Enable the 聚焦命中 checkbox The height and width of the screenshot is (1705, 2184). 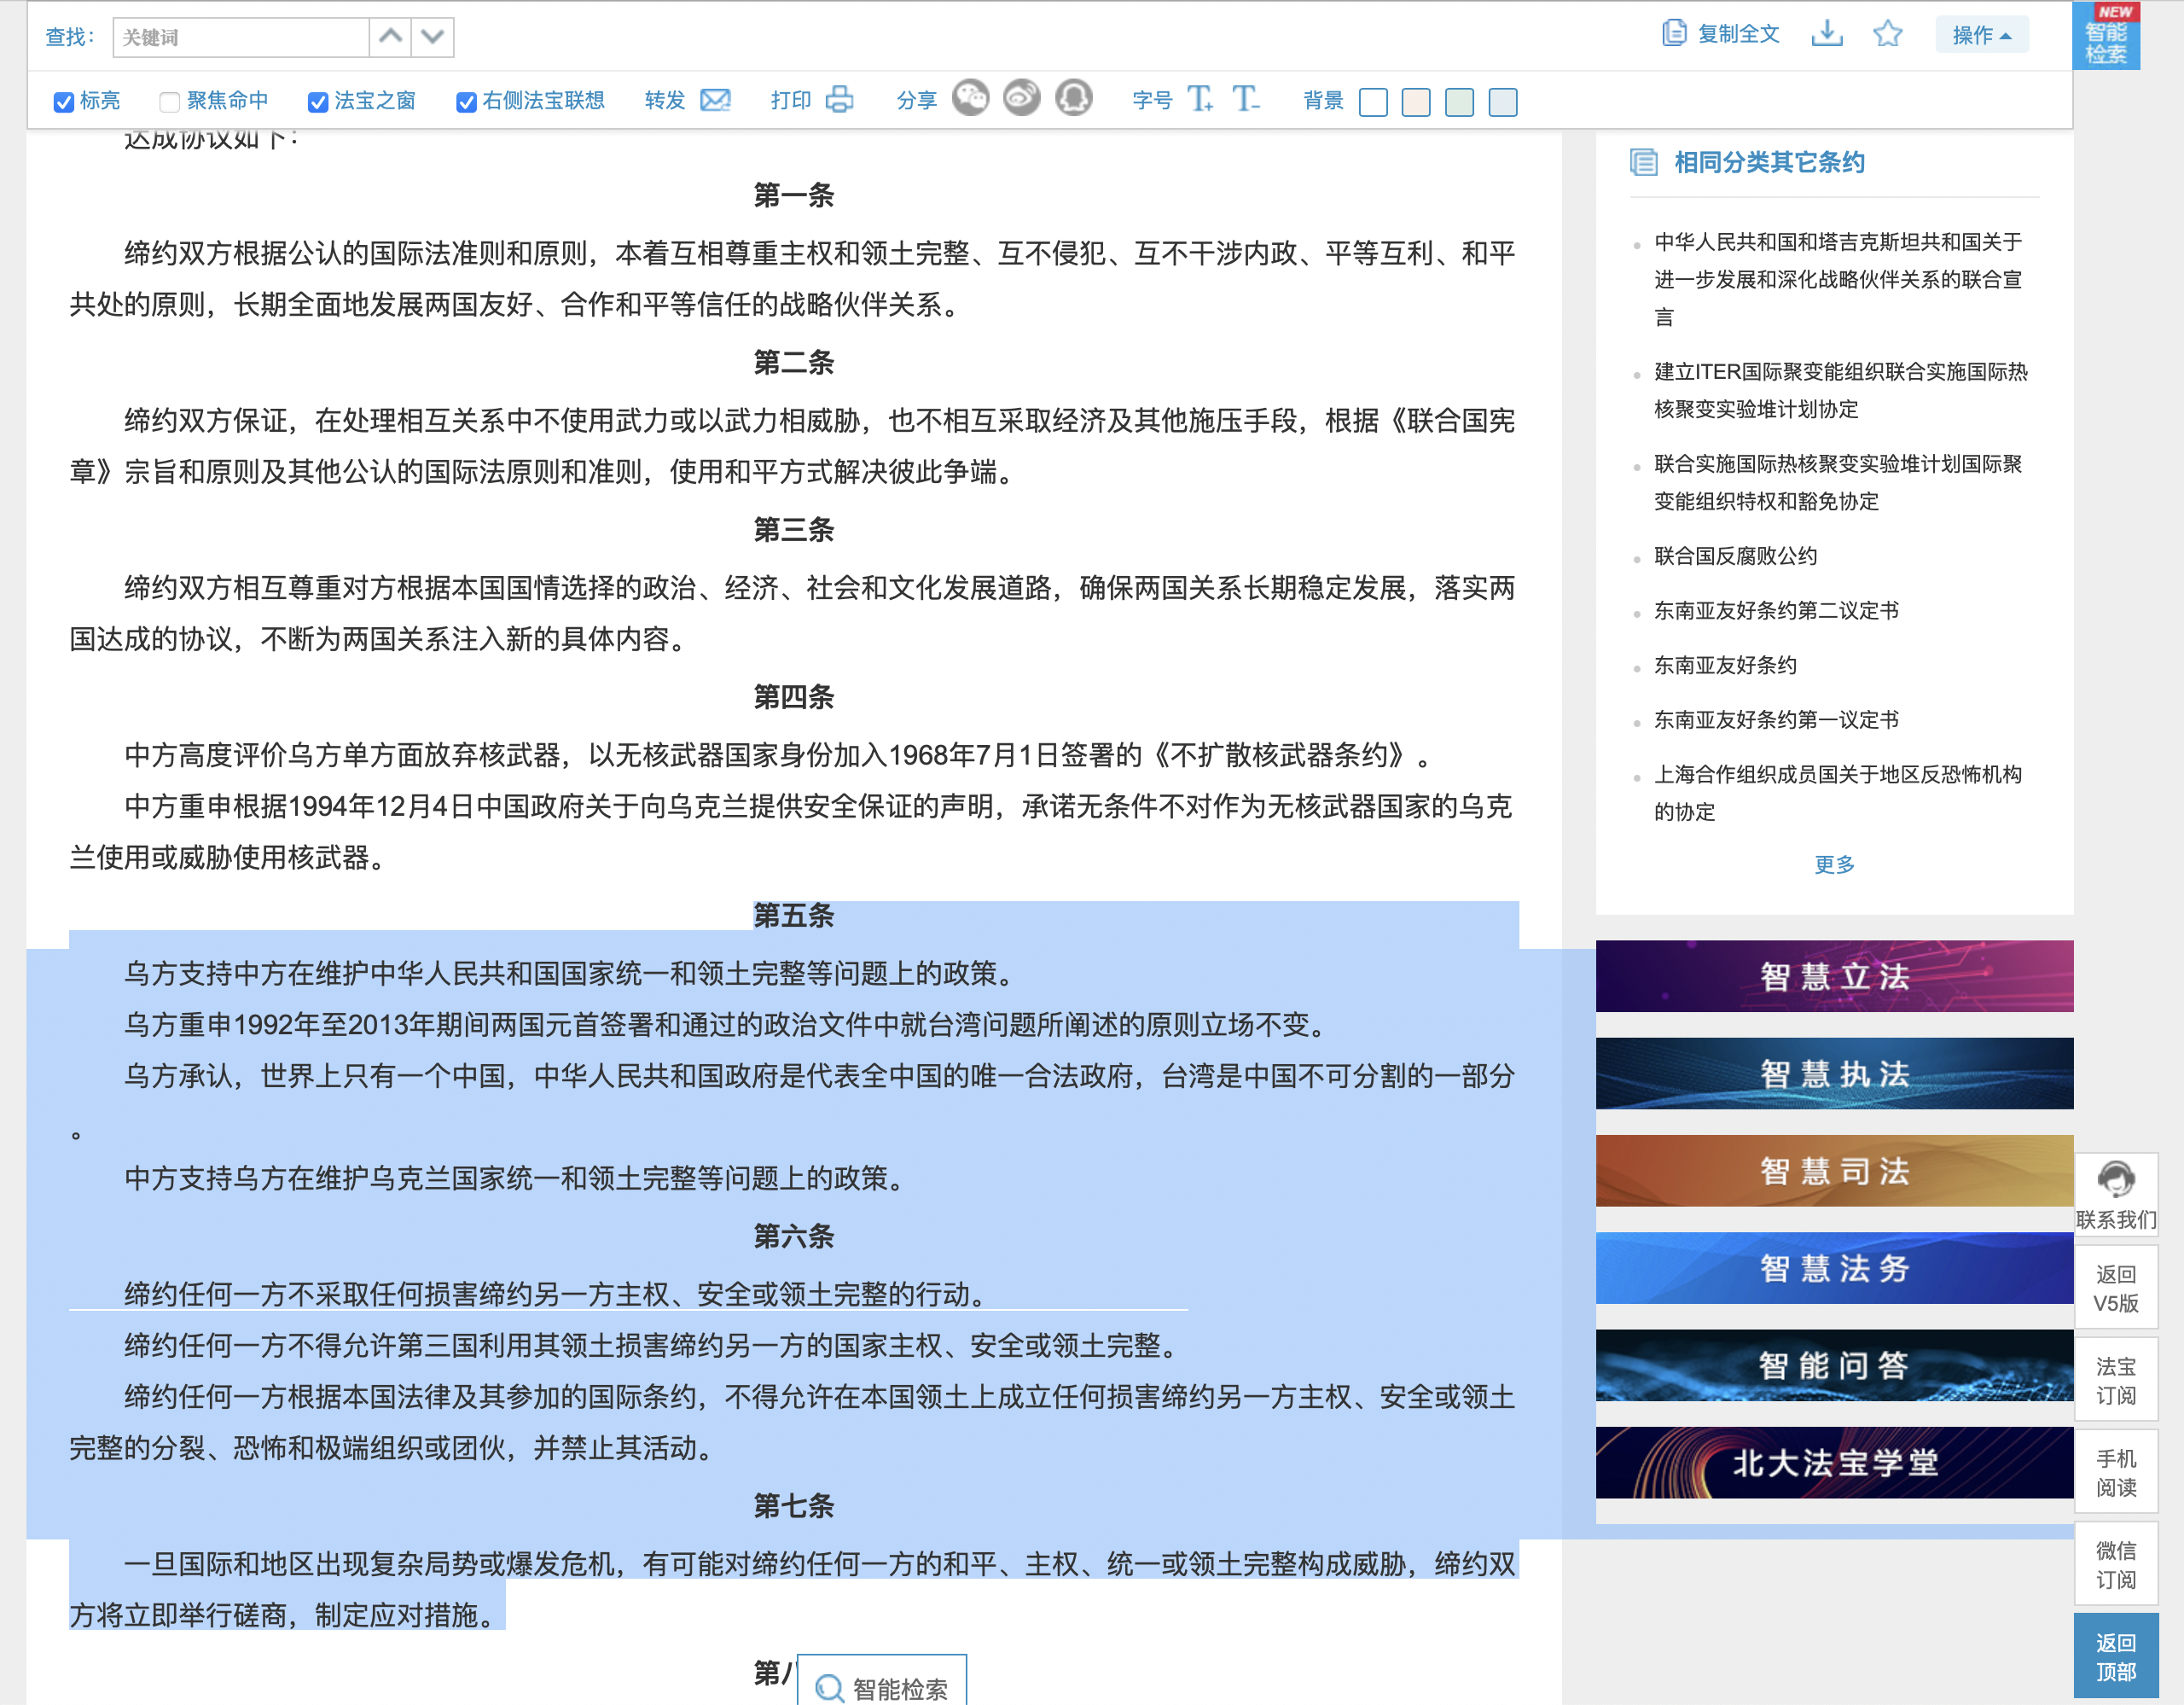coord(169,102)
